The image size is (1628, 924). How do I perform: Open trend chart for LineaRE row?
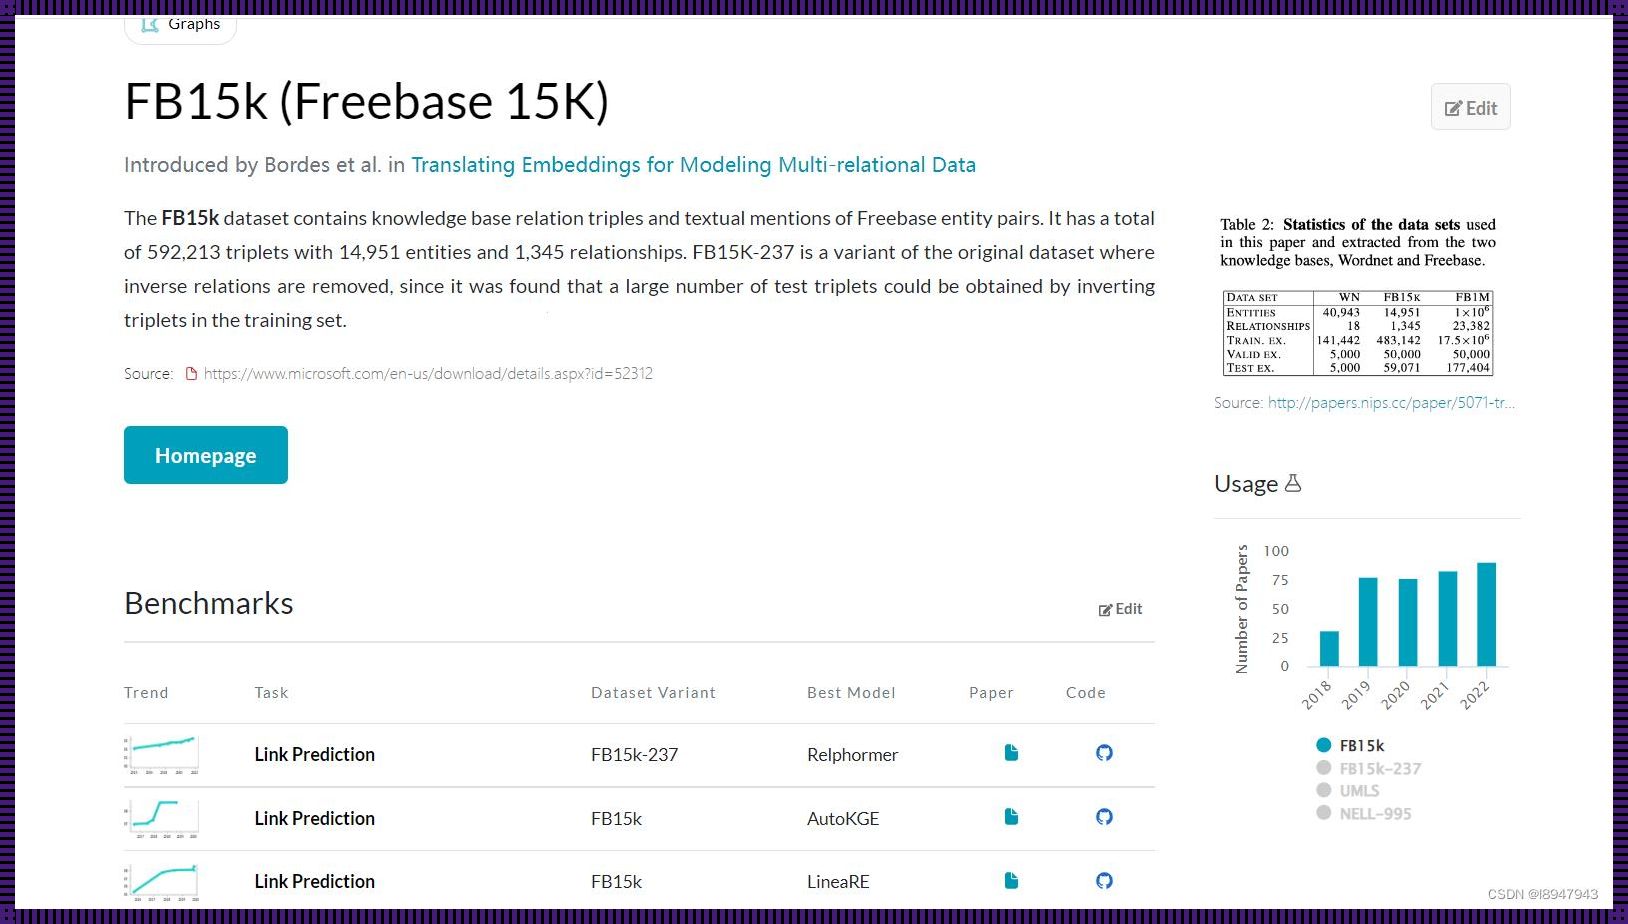tap(161, 882)
